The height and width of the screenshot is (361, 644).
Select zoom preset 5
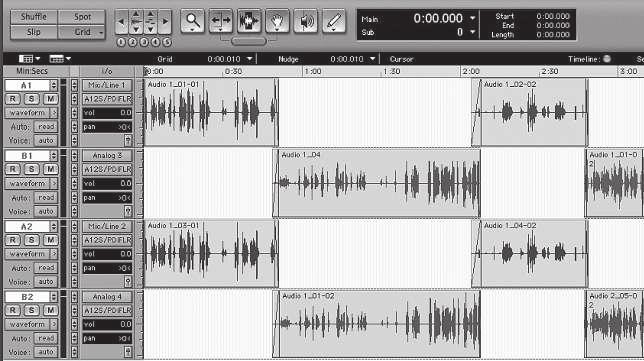[167, 42]
